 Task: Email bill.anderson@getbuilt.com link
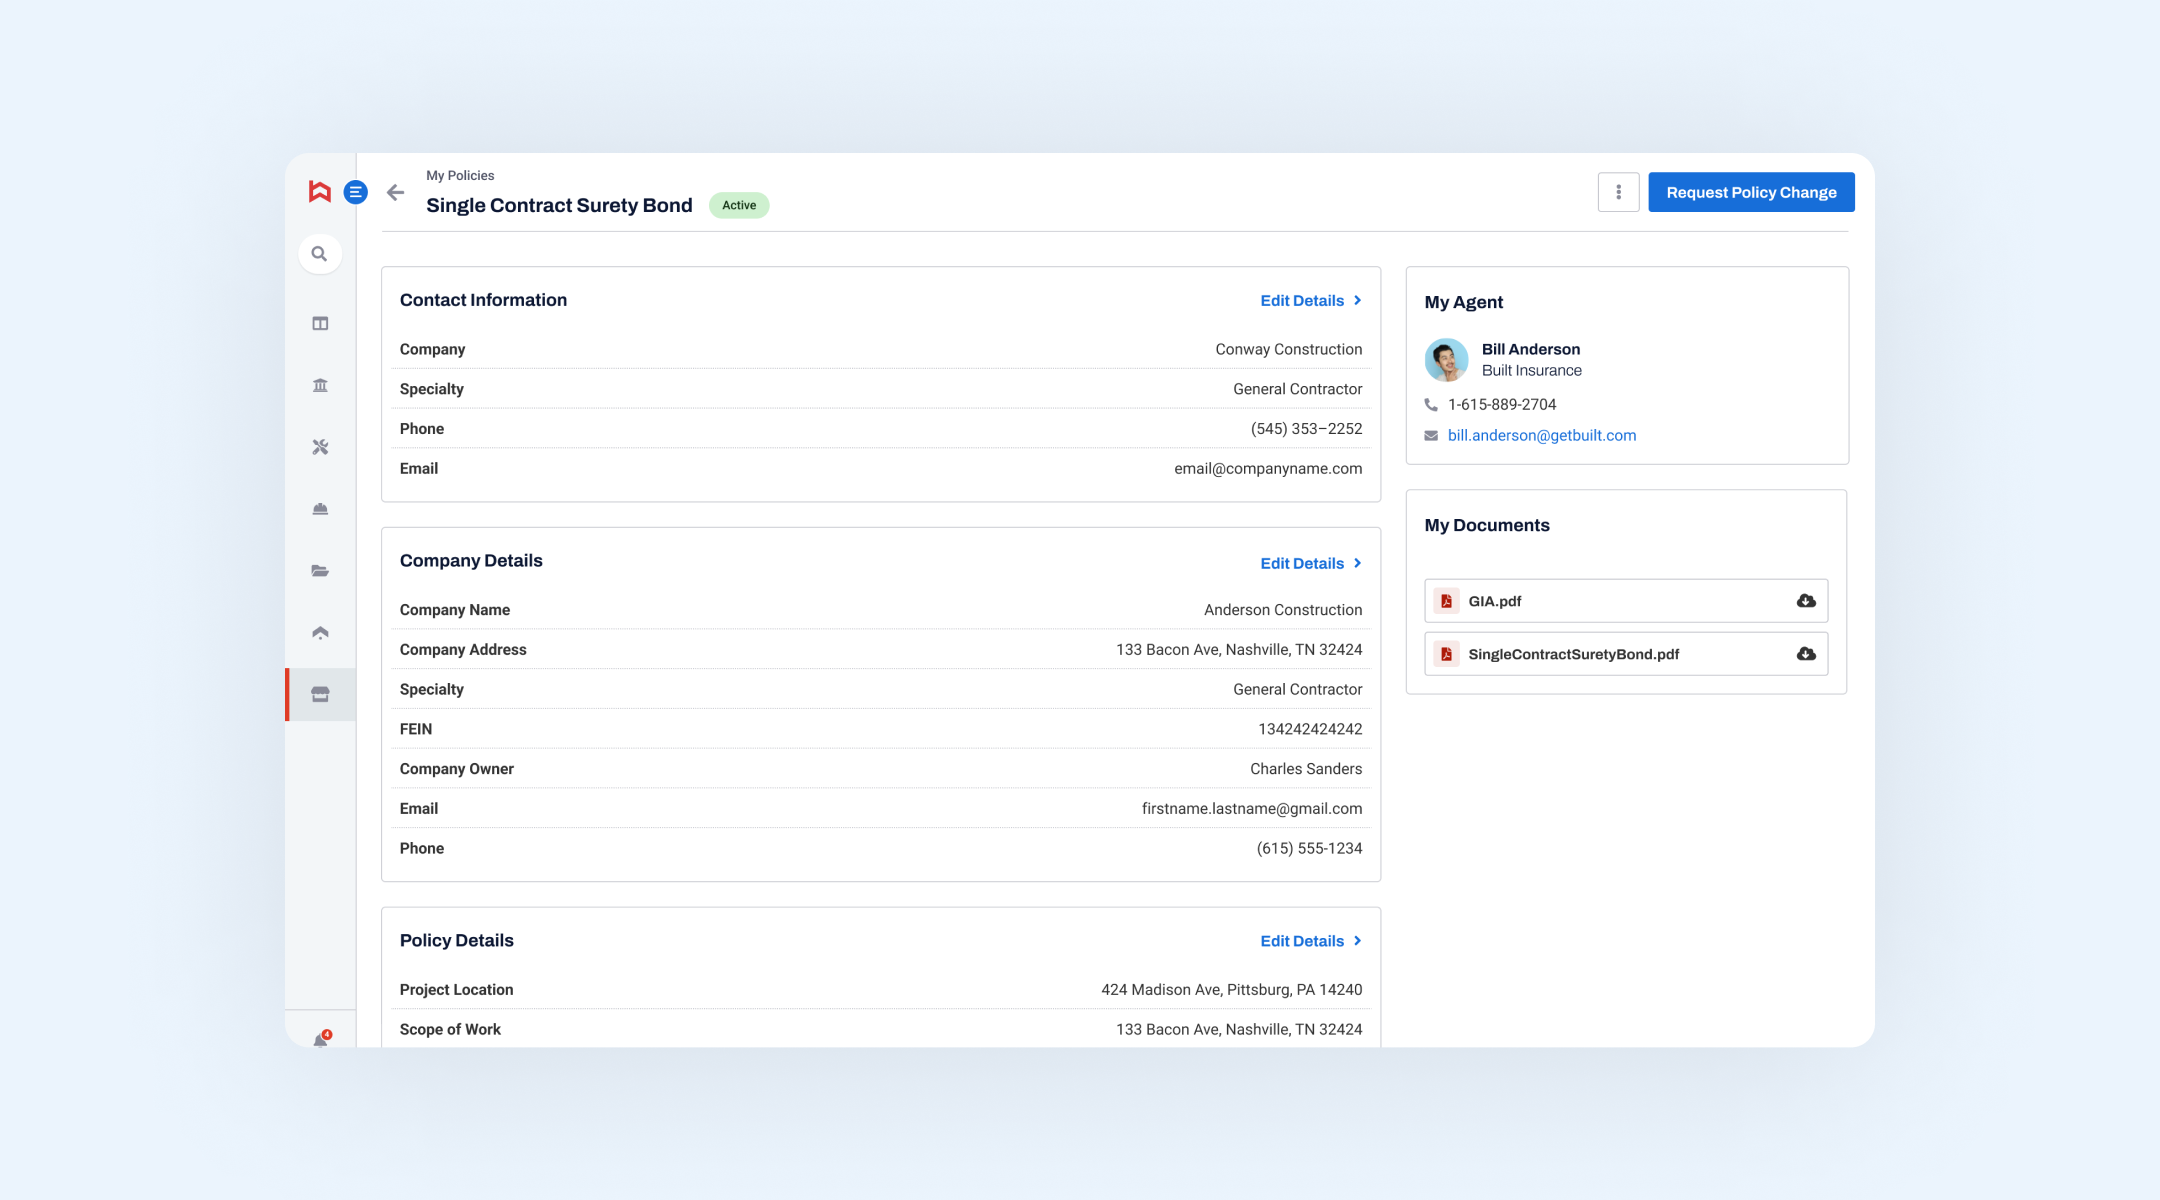pyautogui.click(x=1541, y=435)
